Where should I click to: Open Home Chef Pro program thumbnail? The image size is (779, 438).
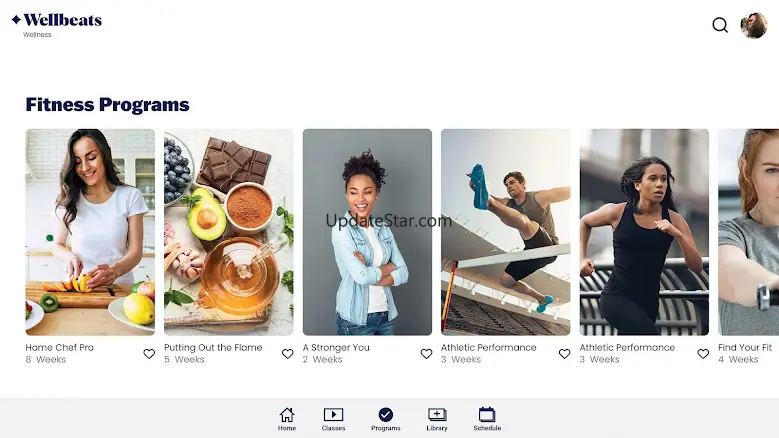click(x=90, y=232)
